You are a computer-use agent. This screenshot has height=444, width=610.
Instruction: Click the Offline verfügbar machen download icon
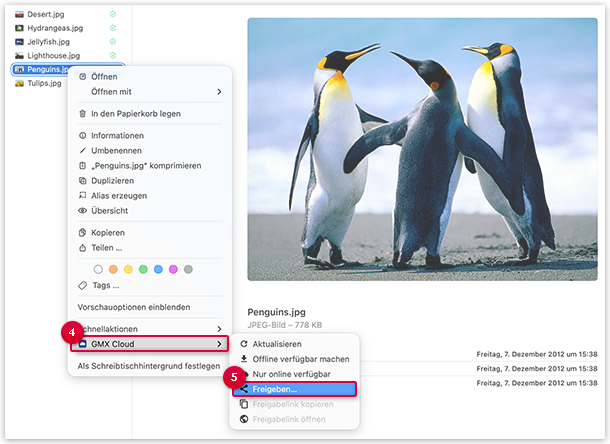pyautogui.click(x=244, y=359)
